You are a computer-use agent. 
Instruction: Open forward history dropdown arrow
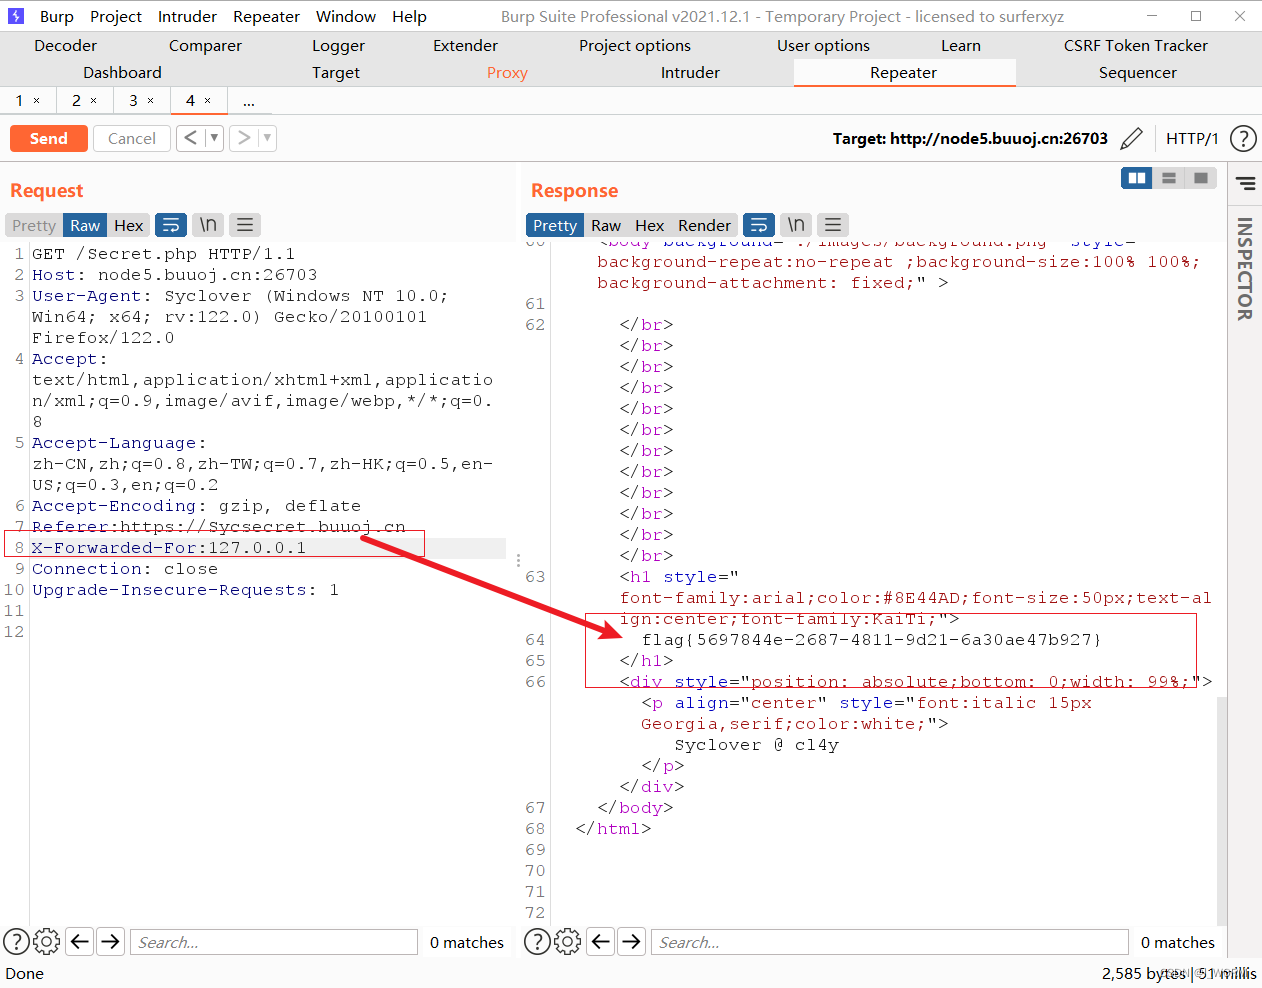[x=267, y=138]
